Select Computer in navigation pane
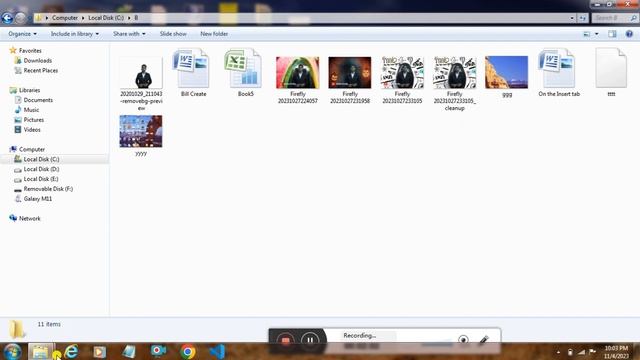 coord(32,149)
